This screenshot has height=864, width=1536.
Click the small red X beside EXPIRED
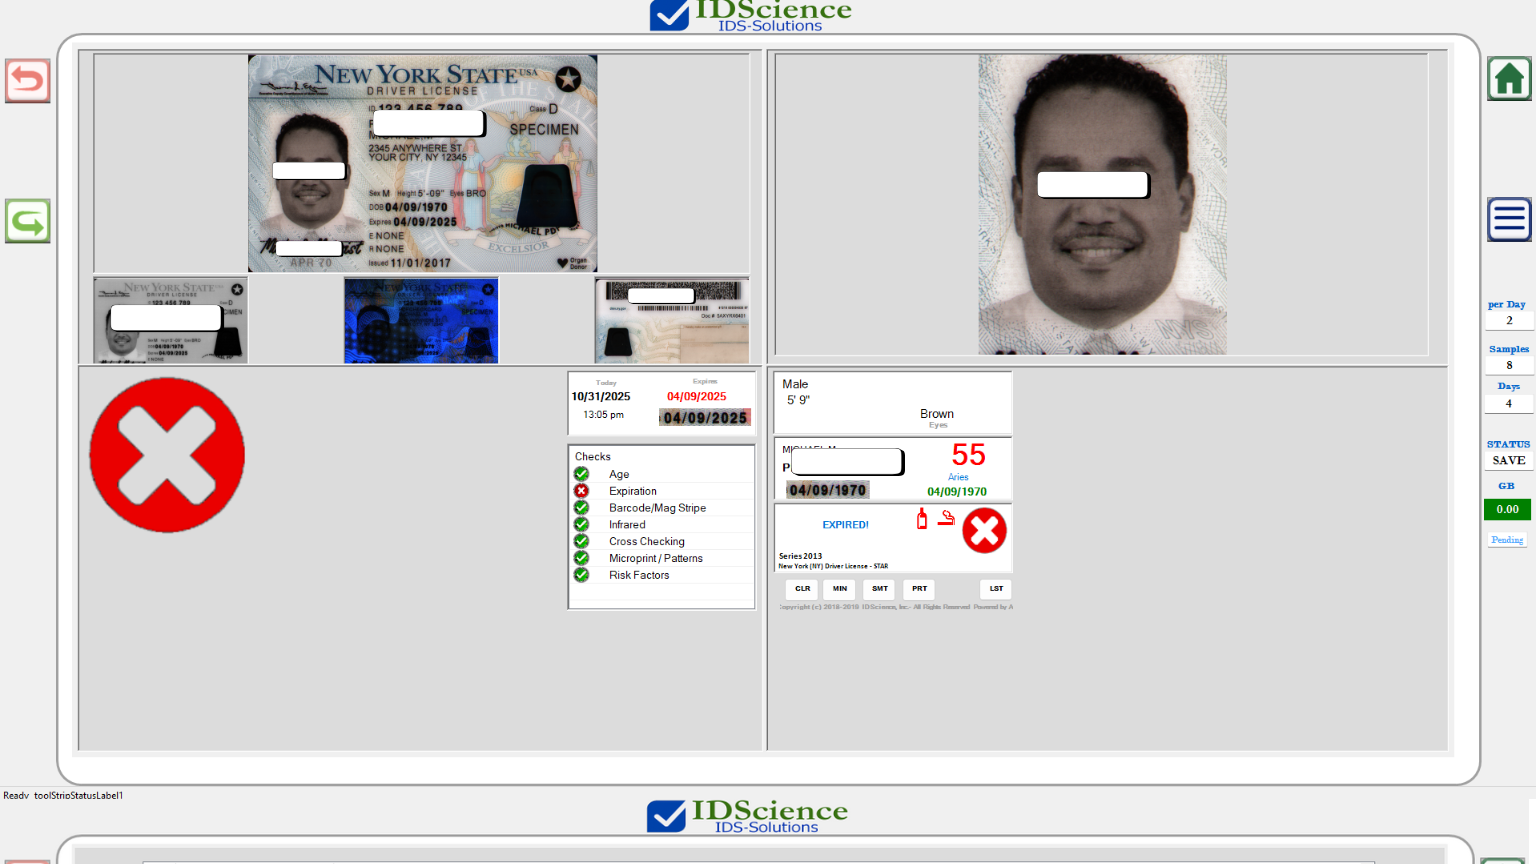(984, 531)
